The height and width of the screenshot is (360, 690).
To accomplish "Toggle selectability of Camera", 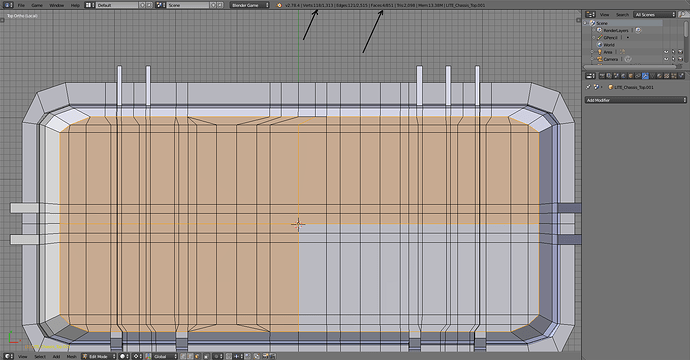I will (x=673, y=59).
